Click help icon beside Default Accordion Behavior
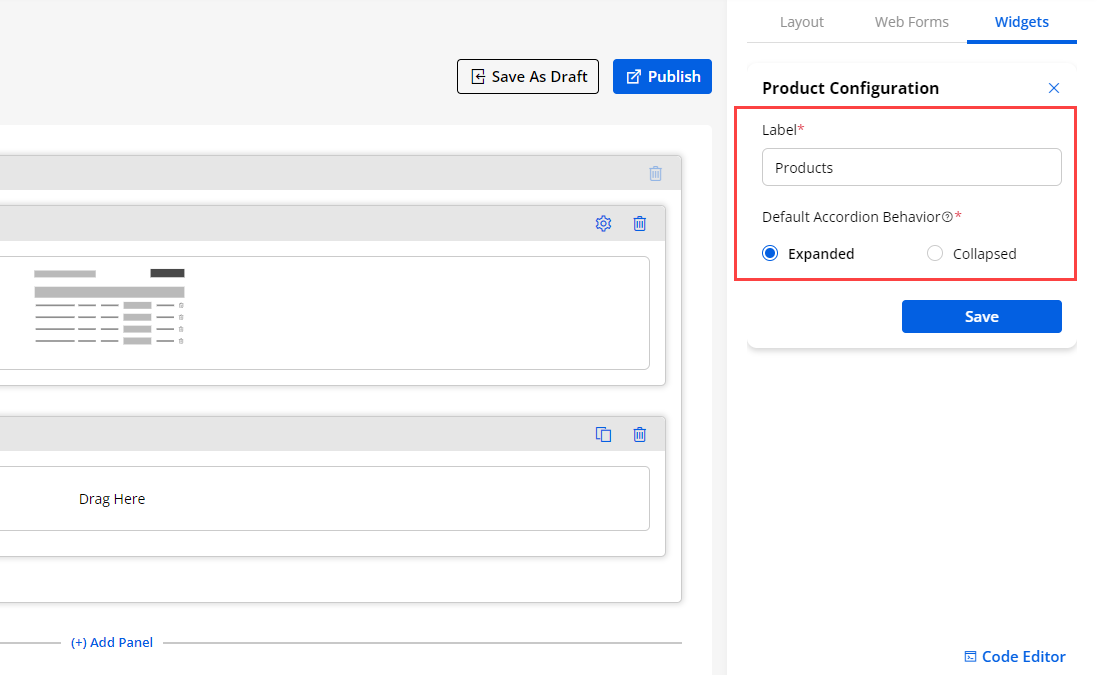 click(x=946, y=217)
